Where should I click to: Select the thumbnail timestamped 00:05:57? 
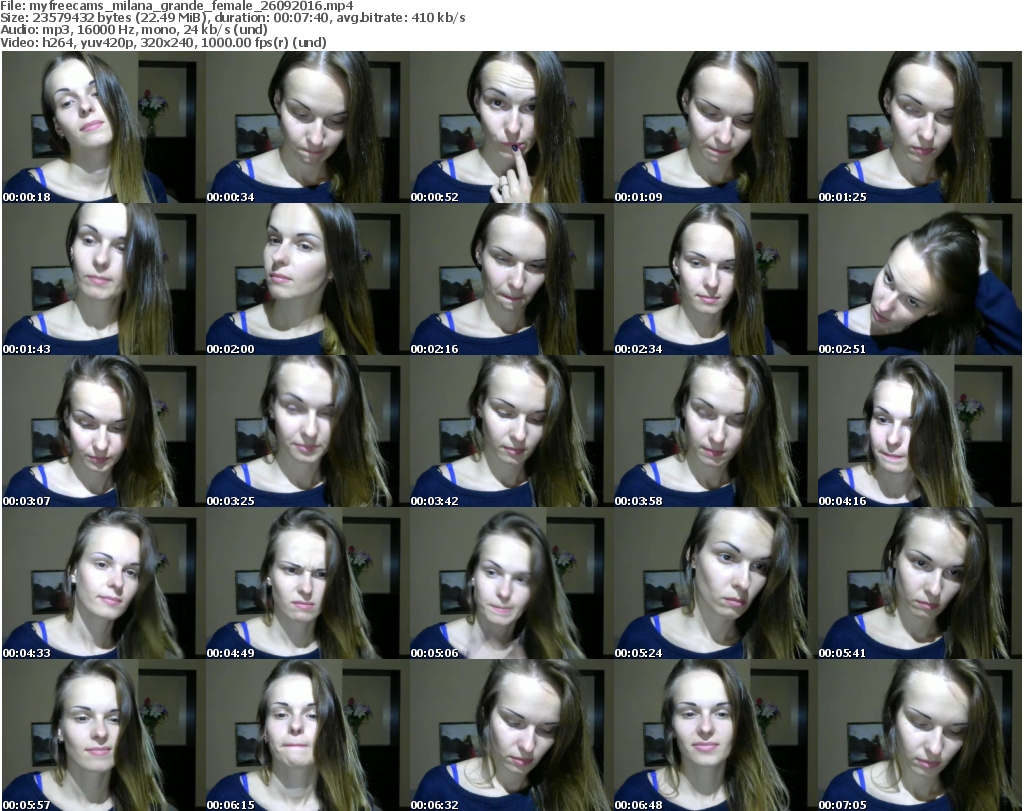click(104, 735)
